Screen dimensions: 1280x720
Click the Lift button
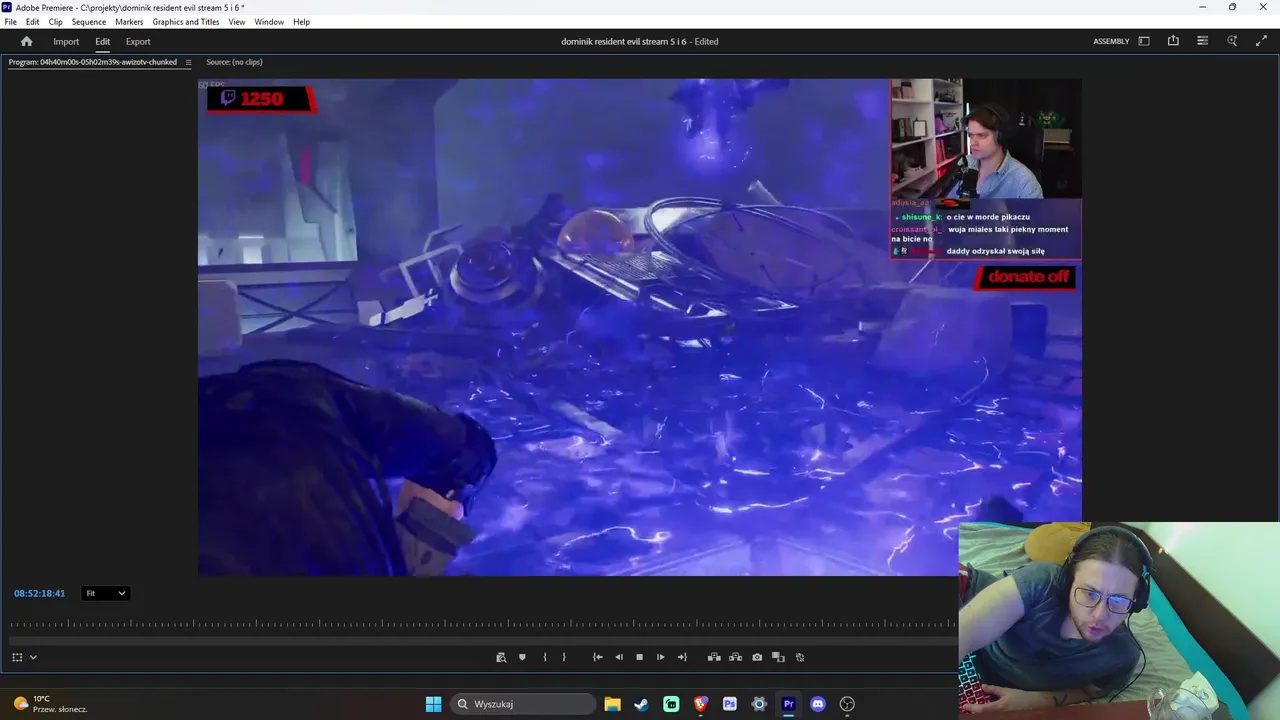pos(714,657)
